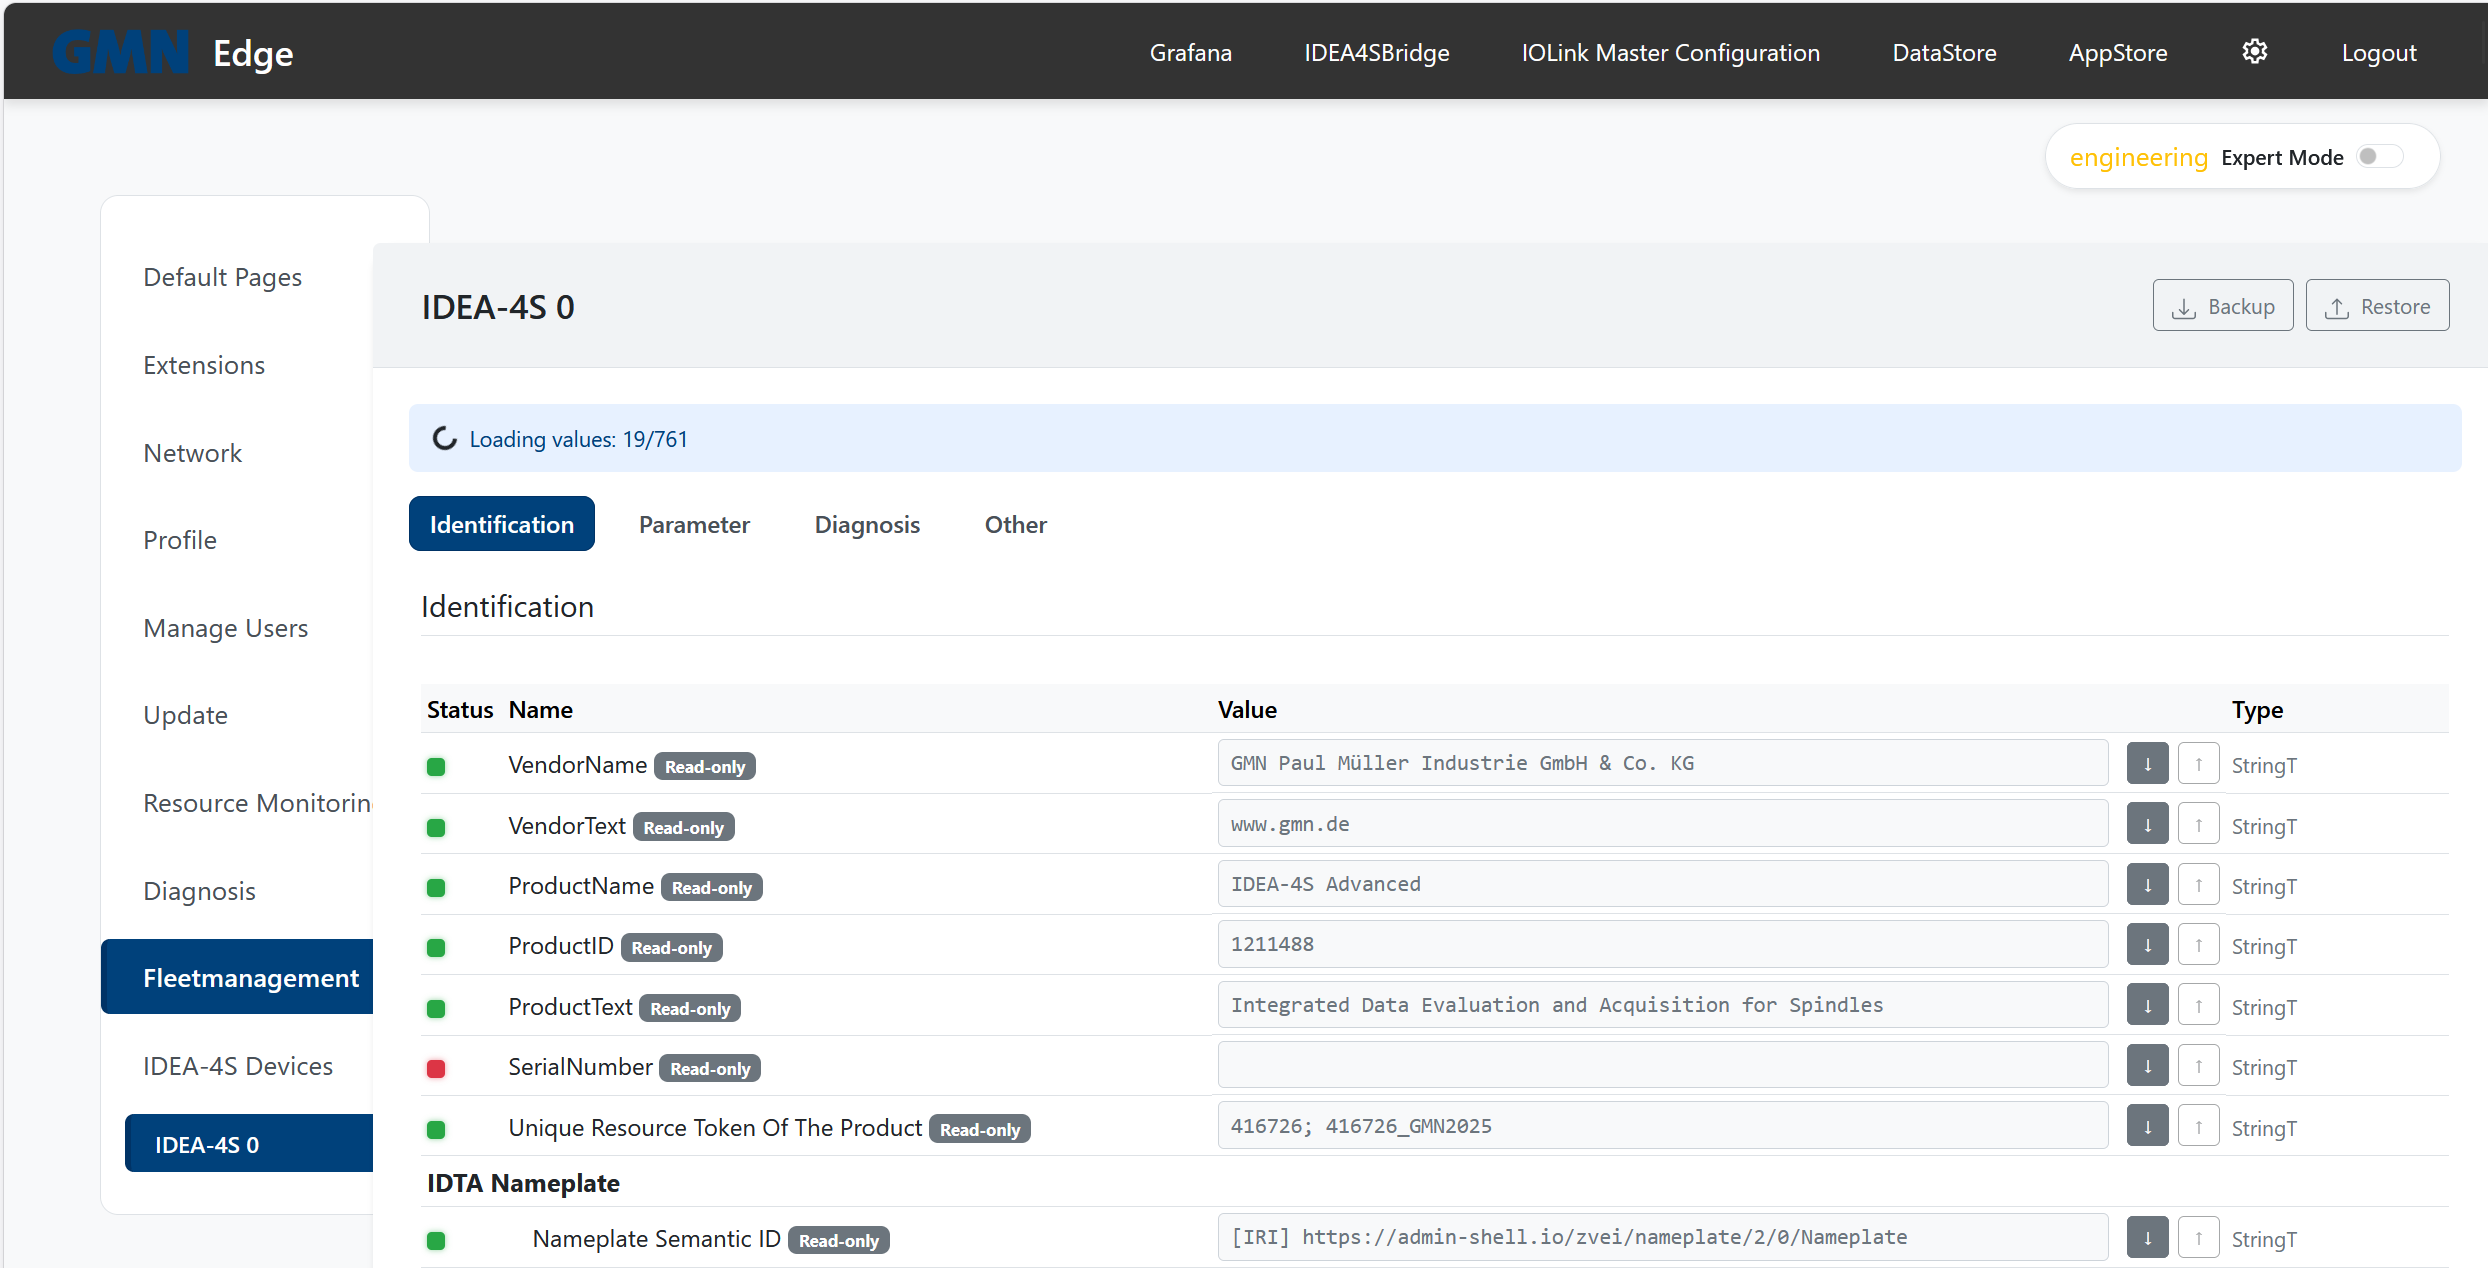Open the Diagnosis tab
Screen dimensions: 2488x1268
coord(866,524)
